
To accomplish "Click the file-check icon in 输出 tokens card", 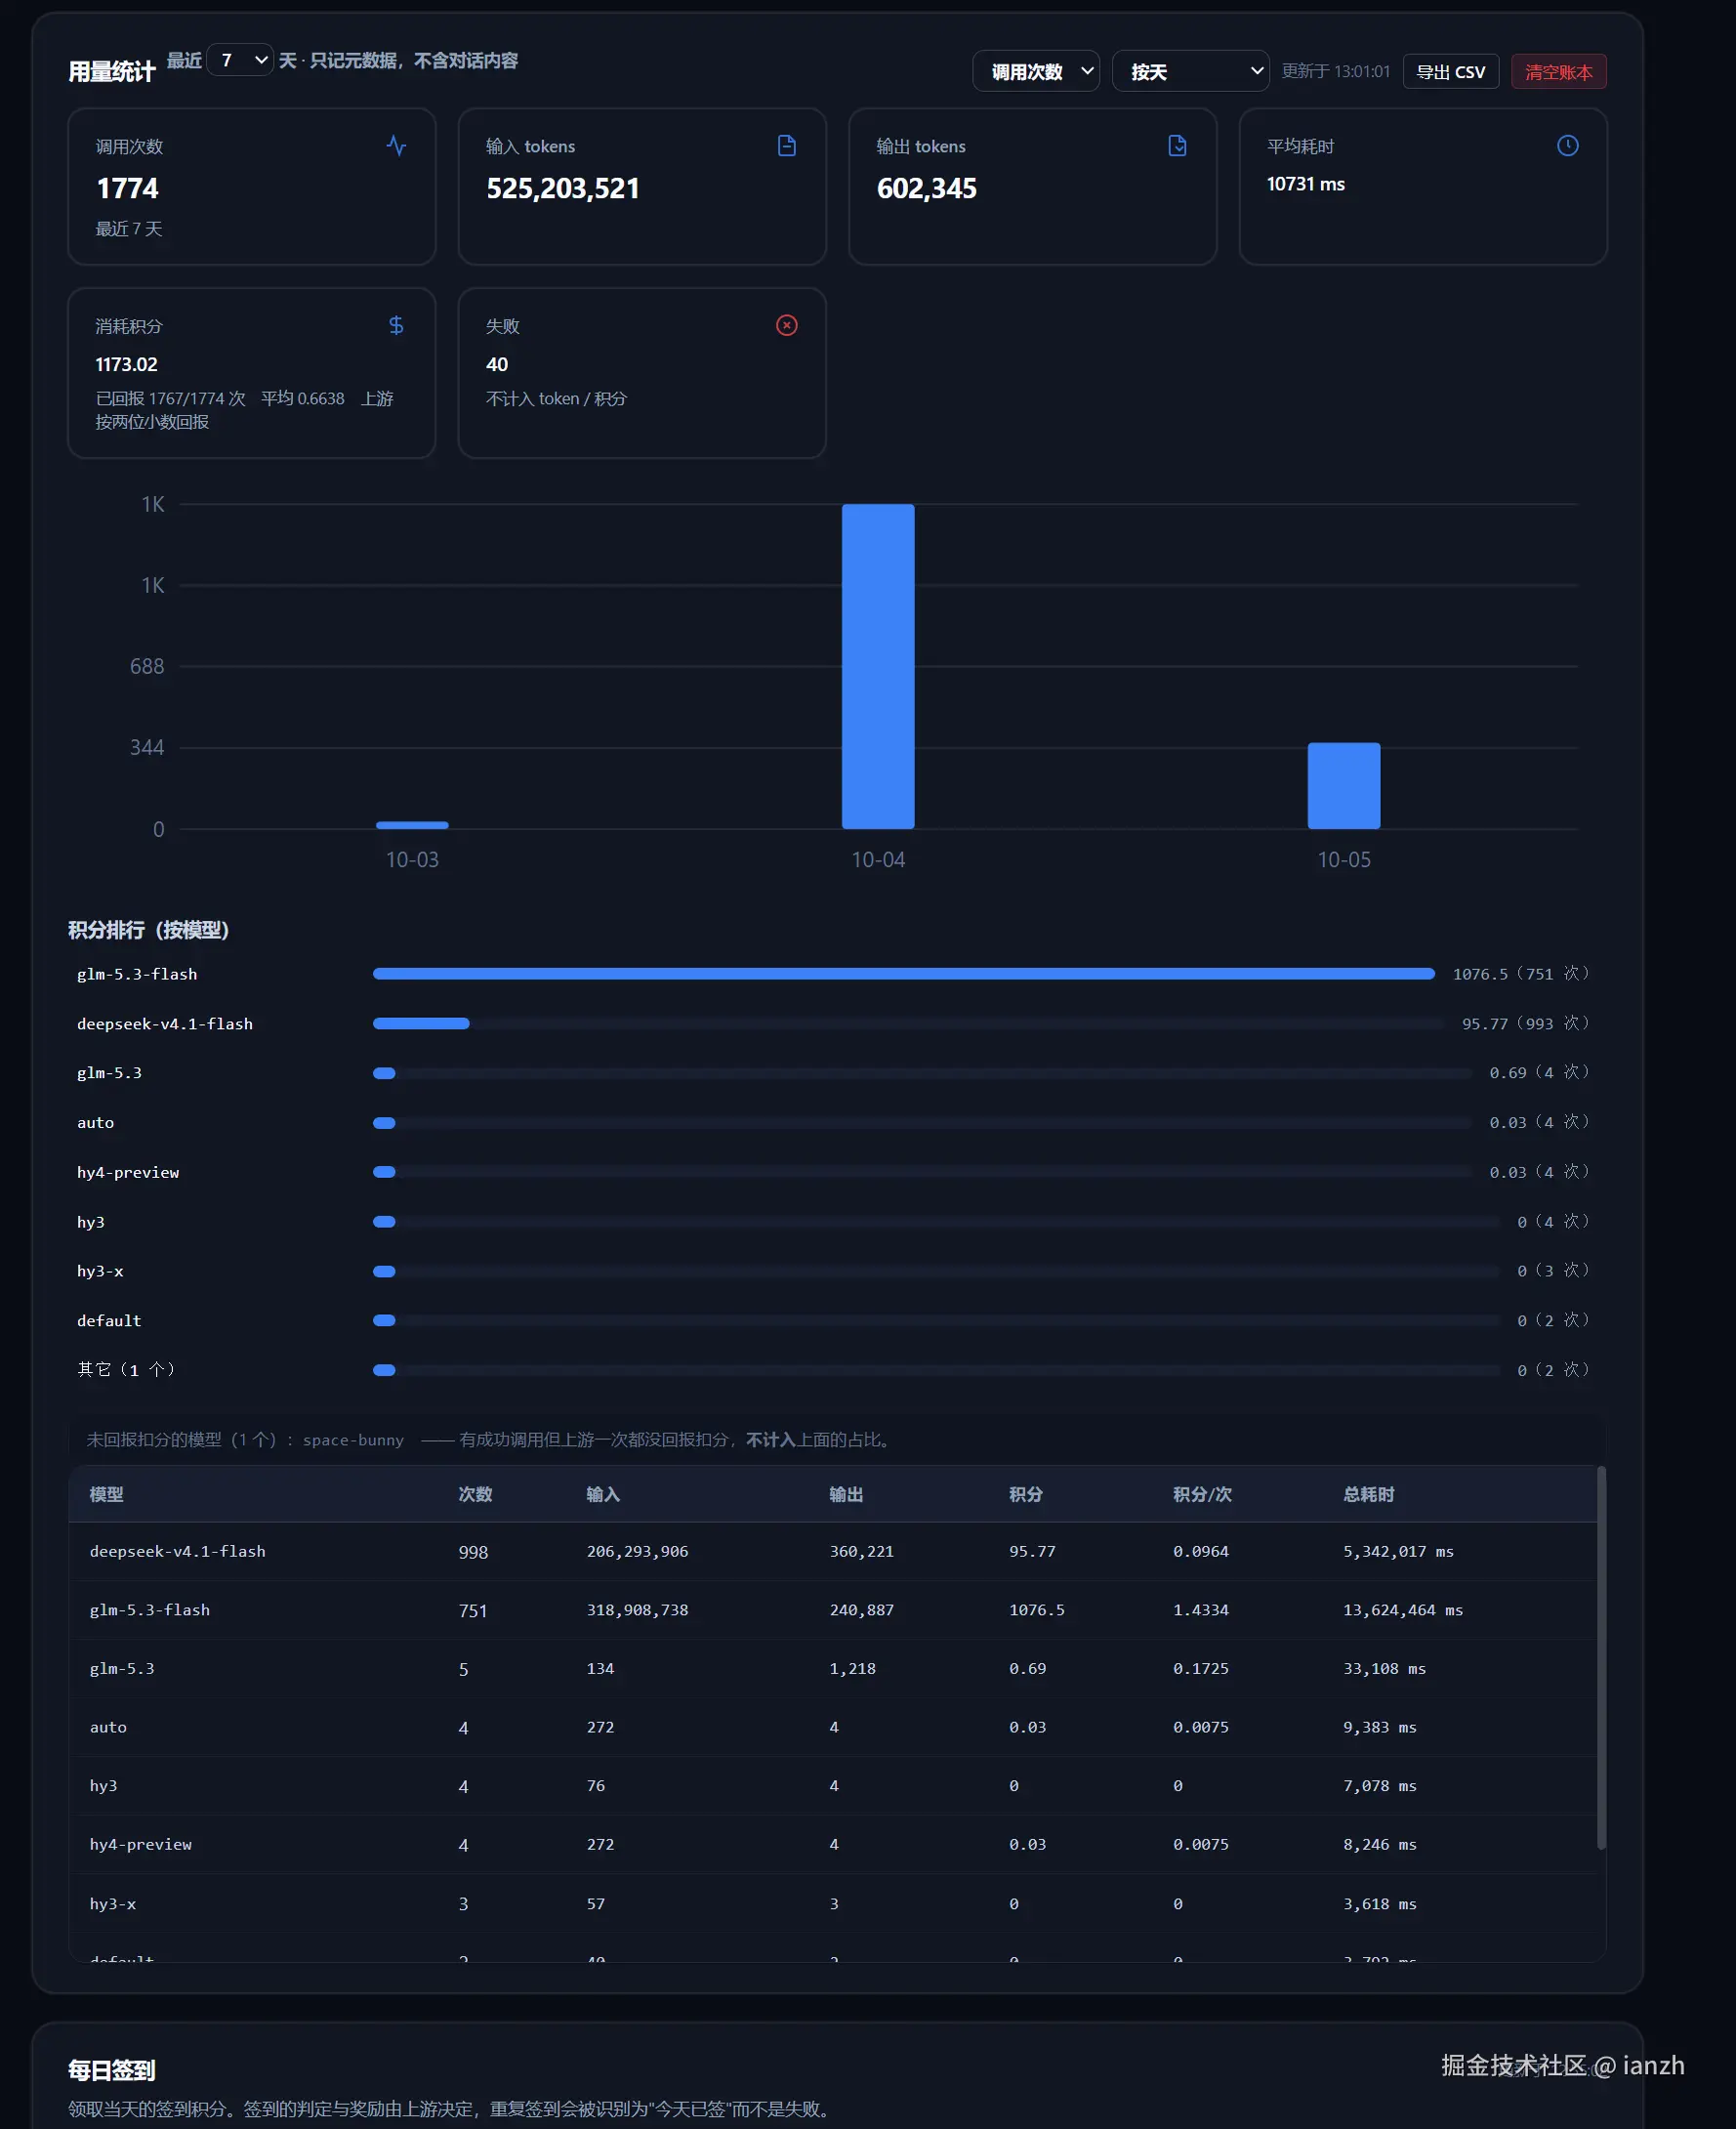I will click(x=1177, y=146).
